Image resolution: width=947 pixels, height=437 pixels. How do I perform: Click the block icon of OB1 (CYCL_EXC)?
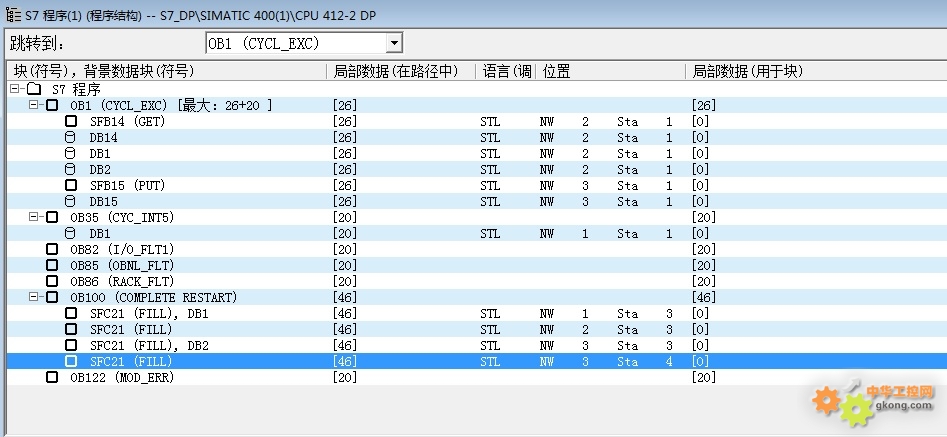(x=53, y=105)
